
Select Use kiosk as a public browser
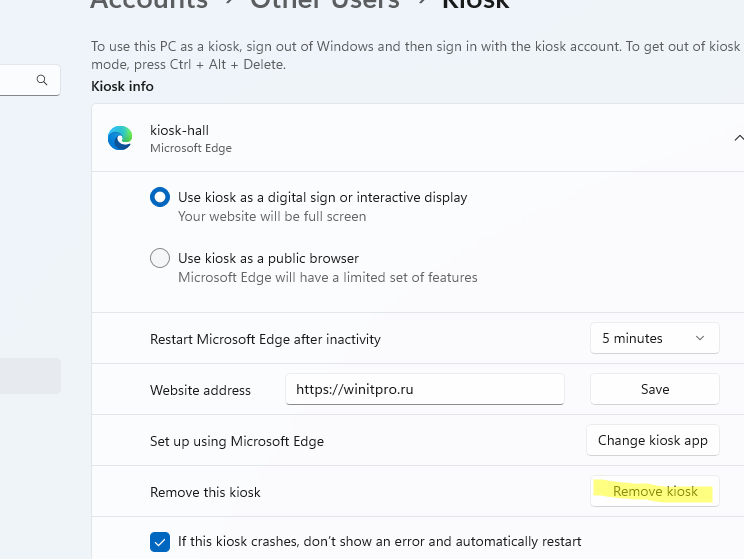[160, 258]
